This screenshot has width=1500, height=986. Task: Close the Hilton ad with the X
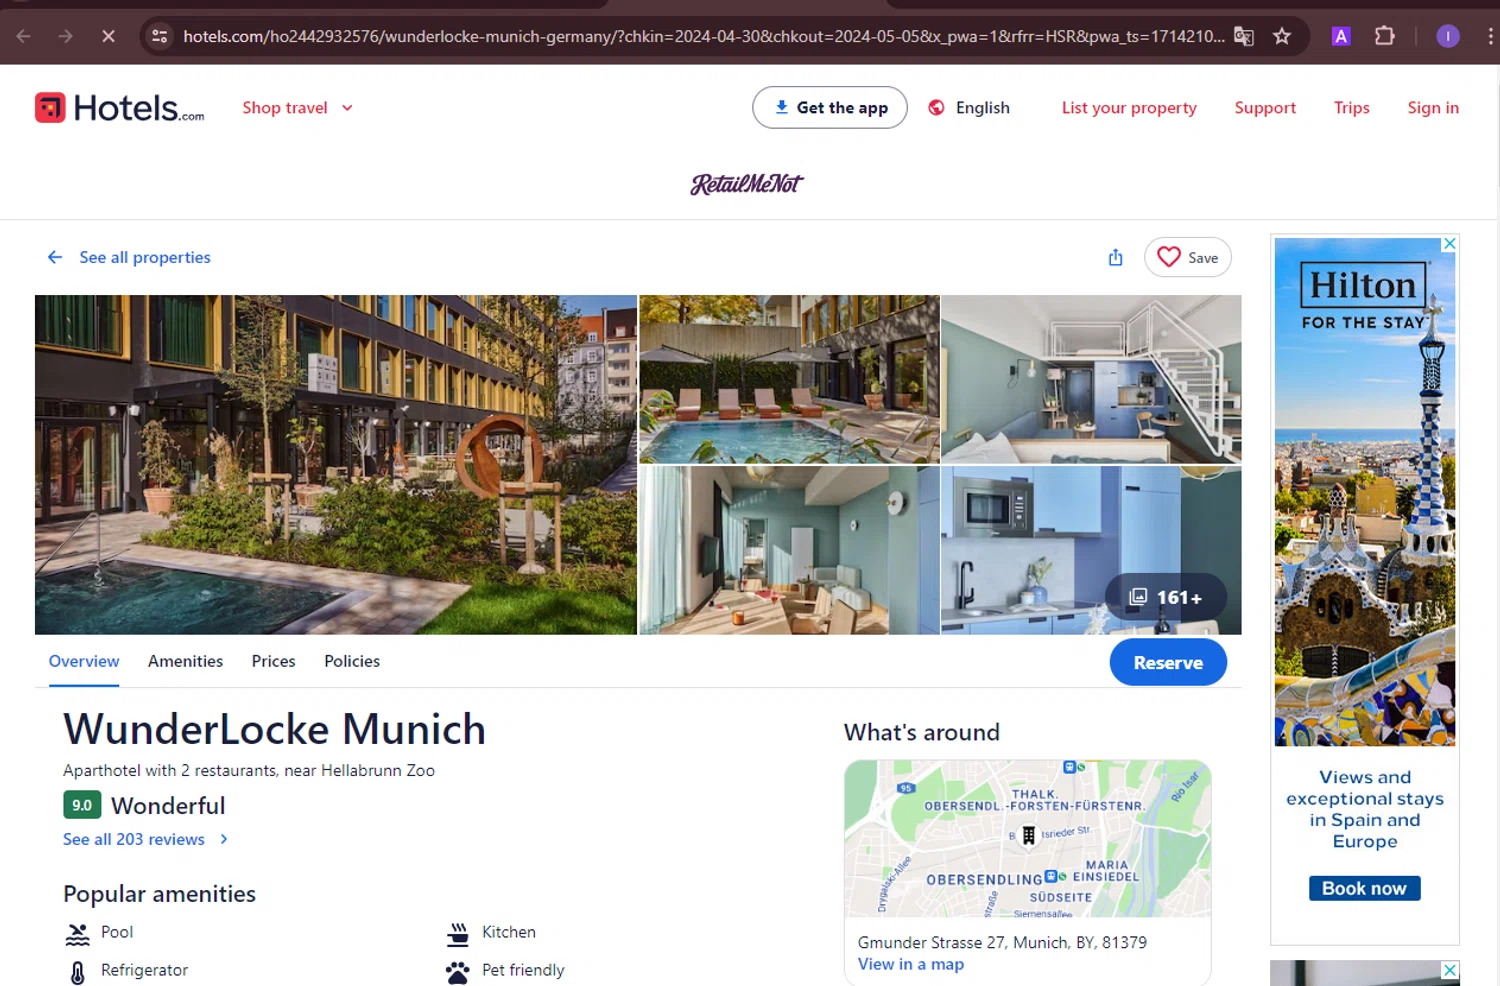tap(1449, 244)
